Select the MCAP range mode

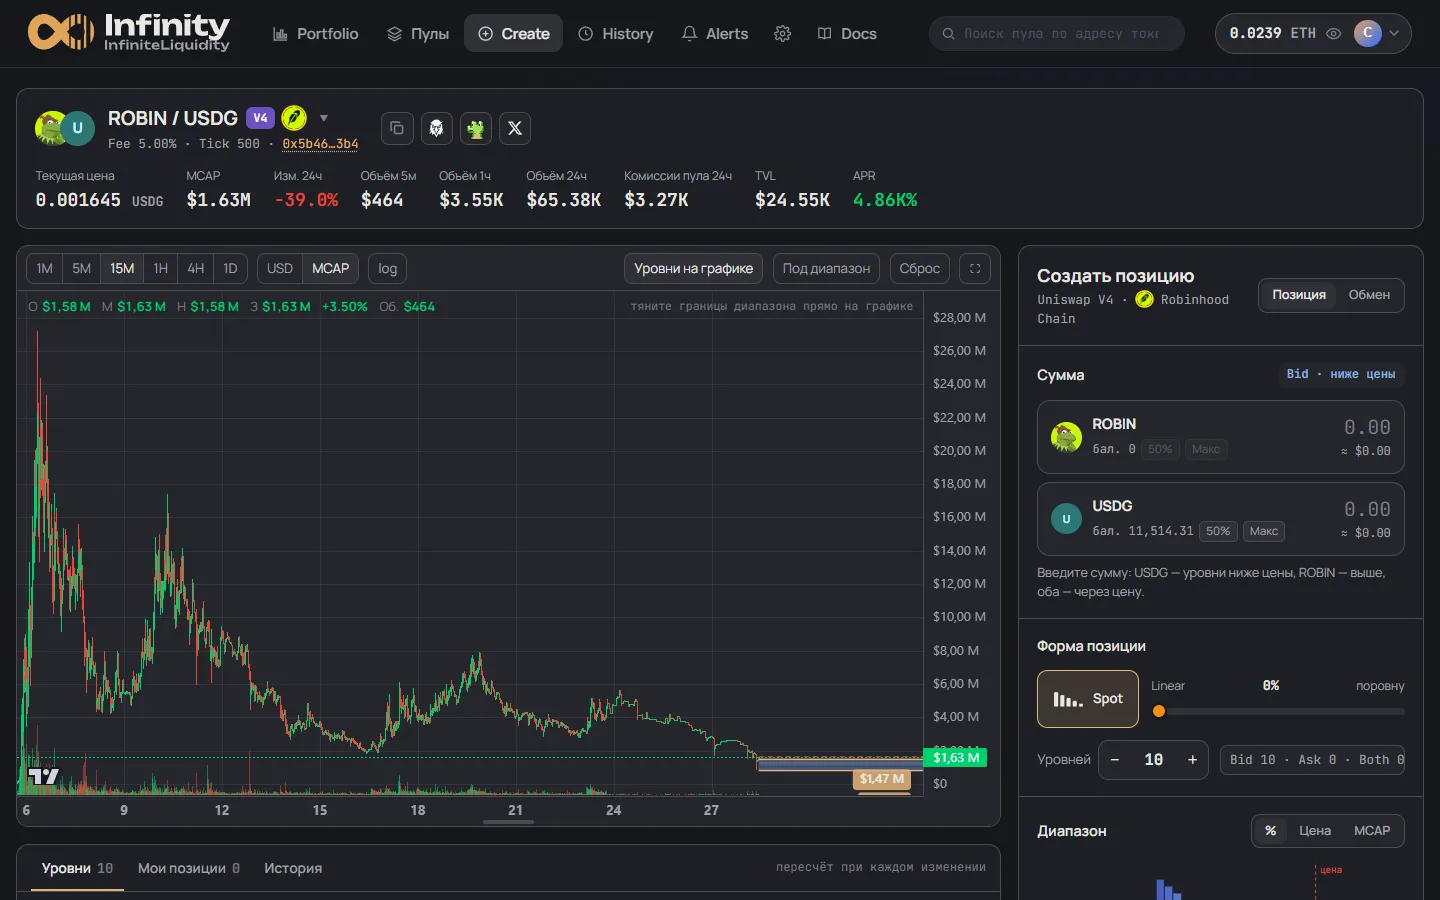[1372, 831]
